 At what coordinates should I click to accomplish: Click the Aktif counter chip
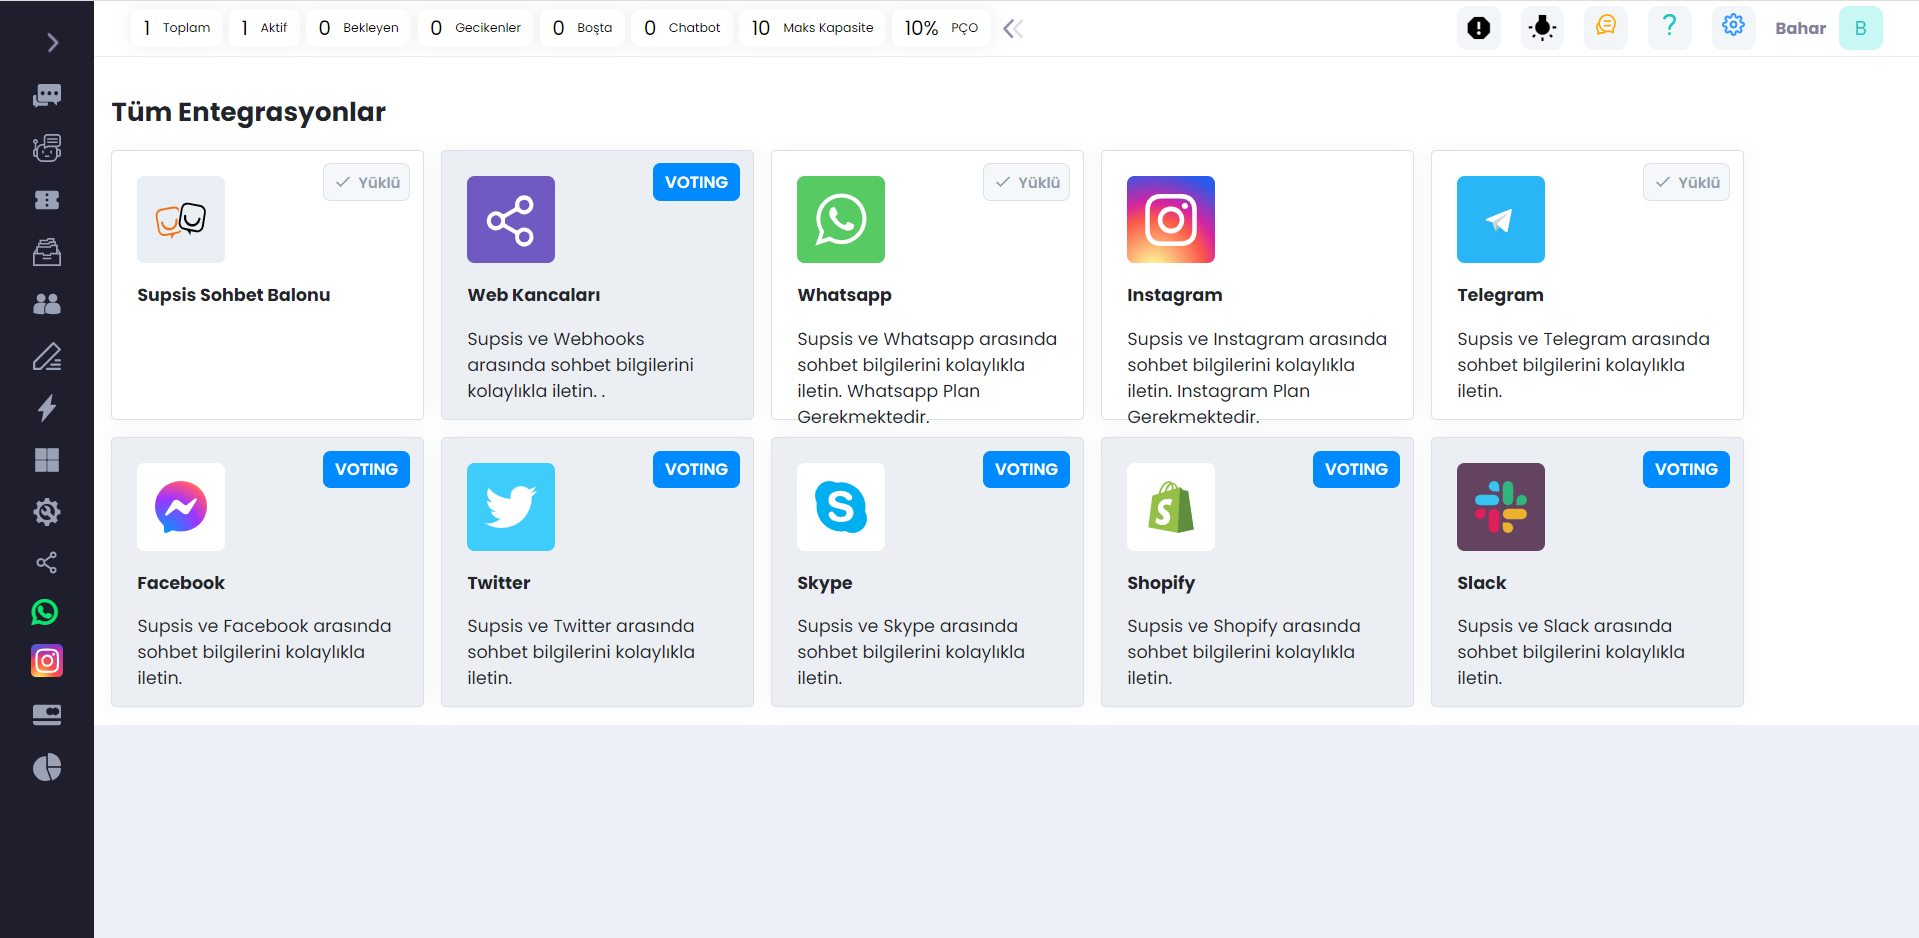(x=264, y=28)
